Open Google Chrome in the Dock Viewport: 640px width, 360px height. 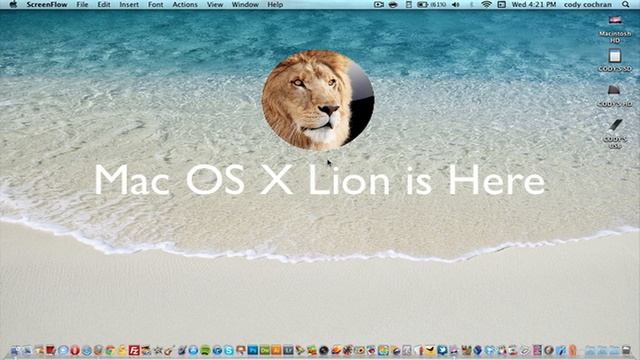point(110,350)
